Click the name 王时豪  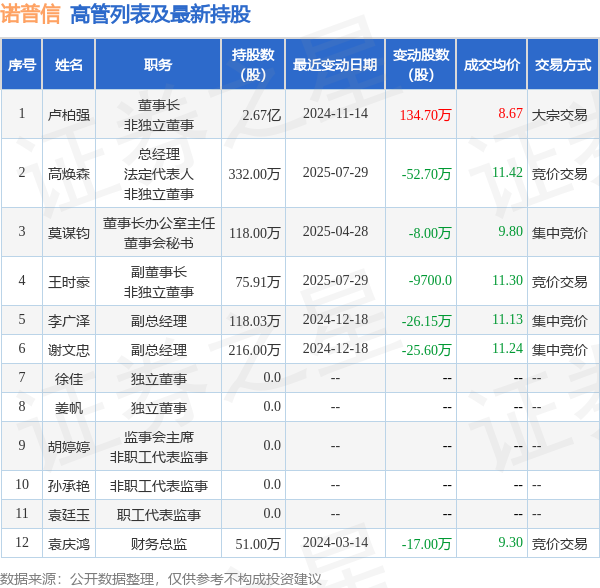point(69,282)
